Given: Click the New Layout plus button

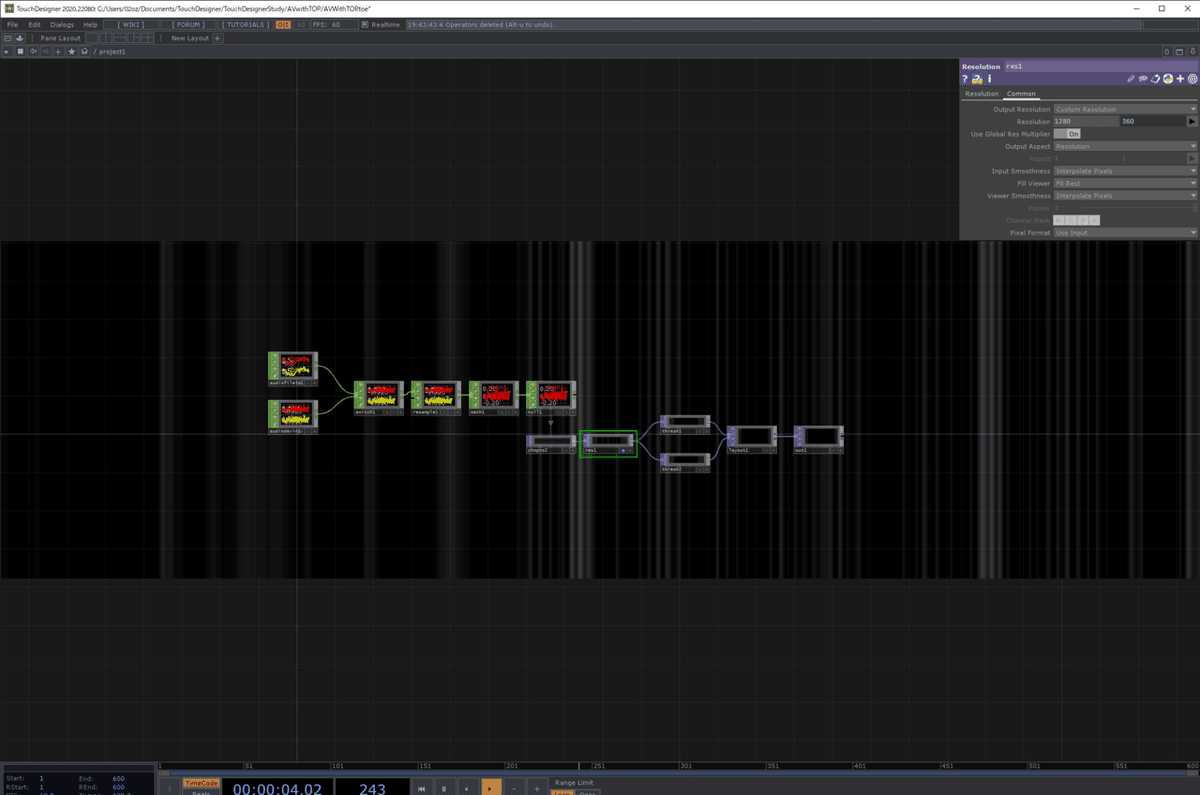Looking at the screenshot, I should 217,38.
